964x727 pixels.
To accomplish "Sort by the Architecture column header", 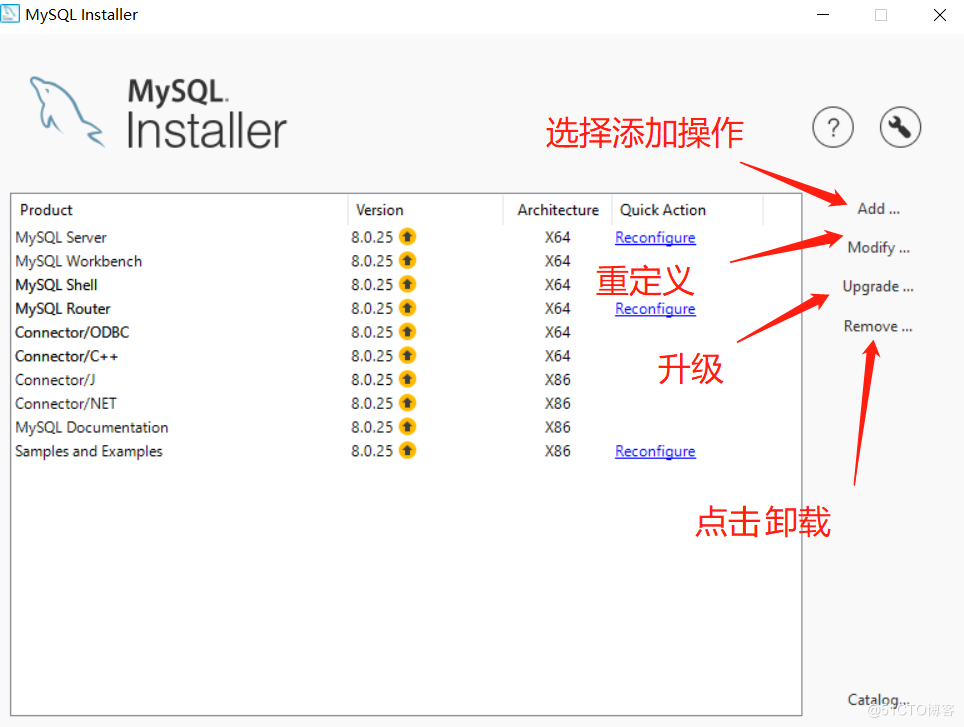I will (558, 210).
